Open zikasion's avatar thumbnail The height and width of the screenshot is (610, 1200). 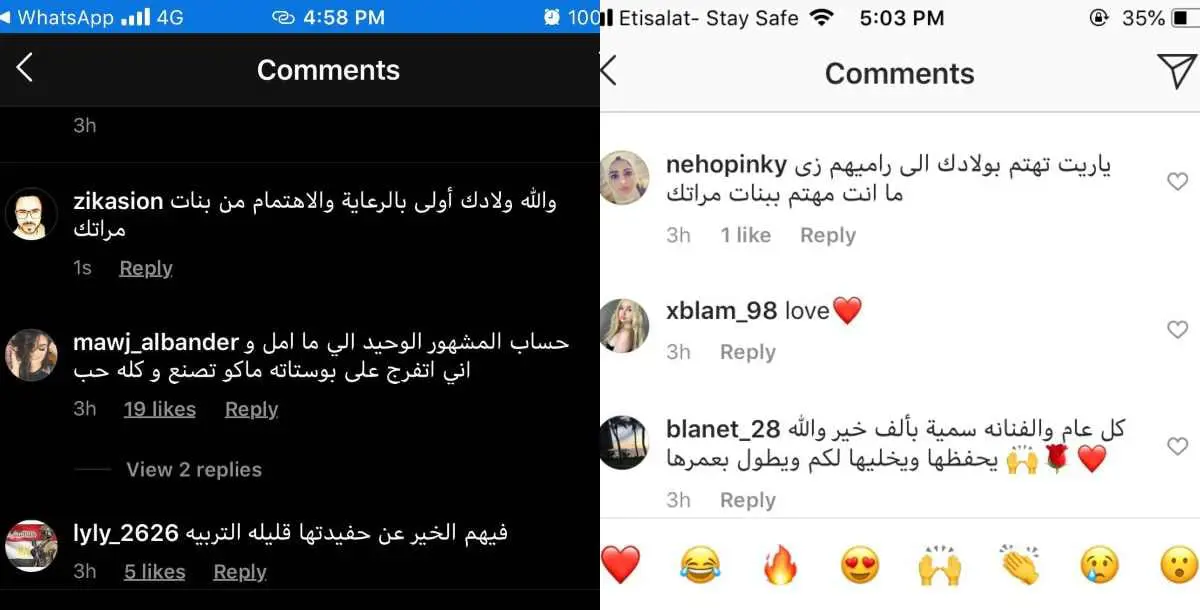[30, 212]
